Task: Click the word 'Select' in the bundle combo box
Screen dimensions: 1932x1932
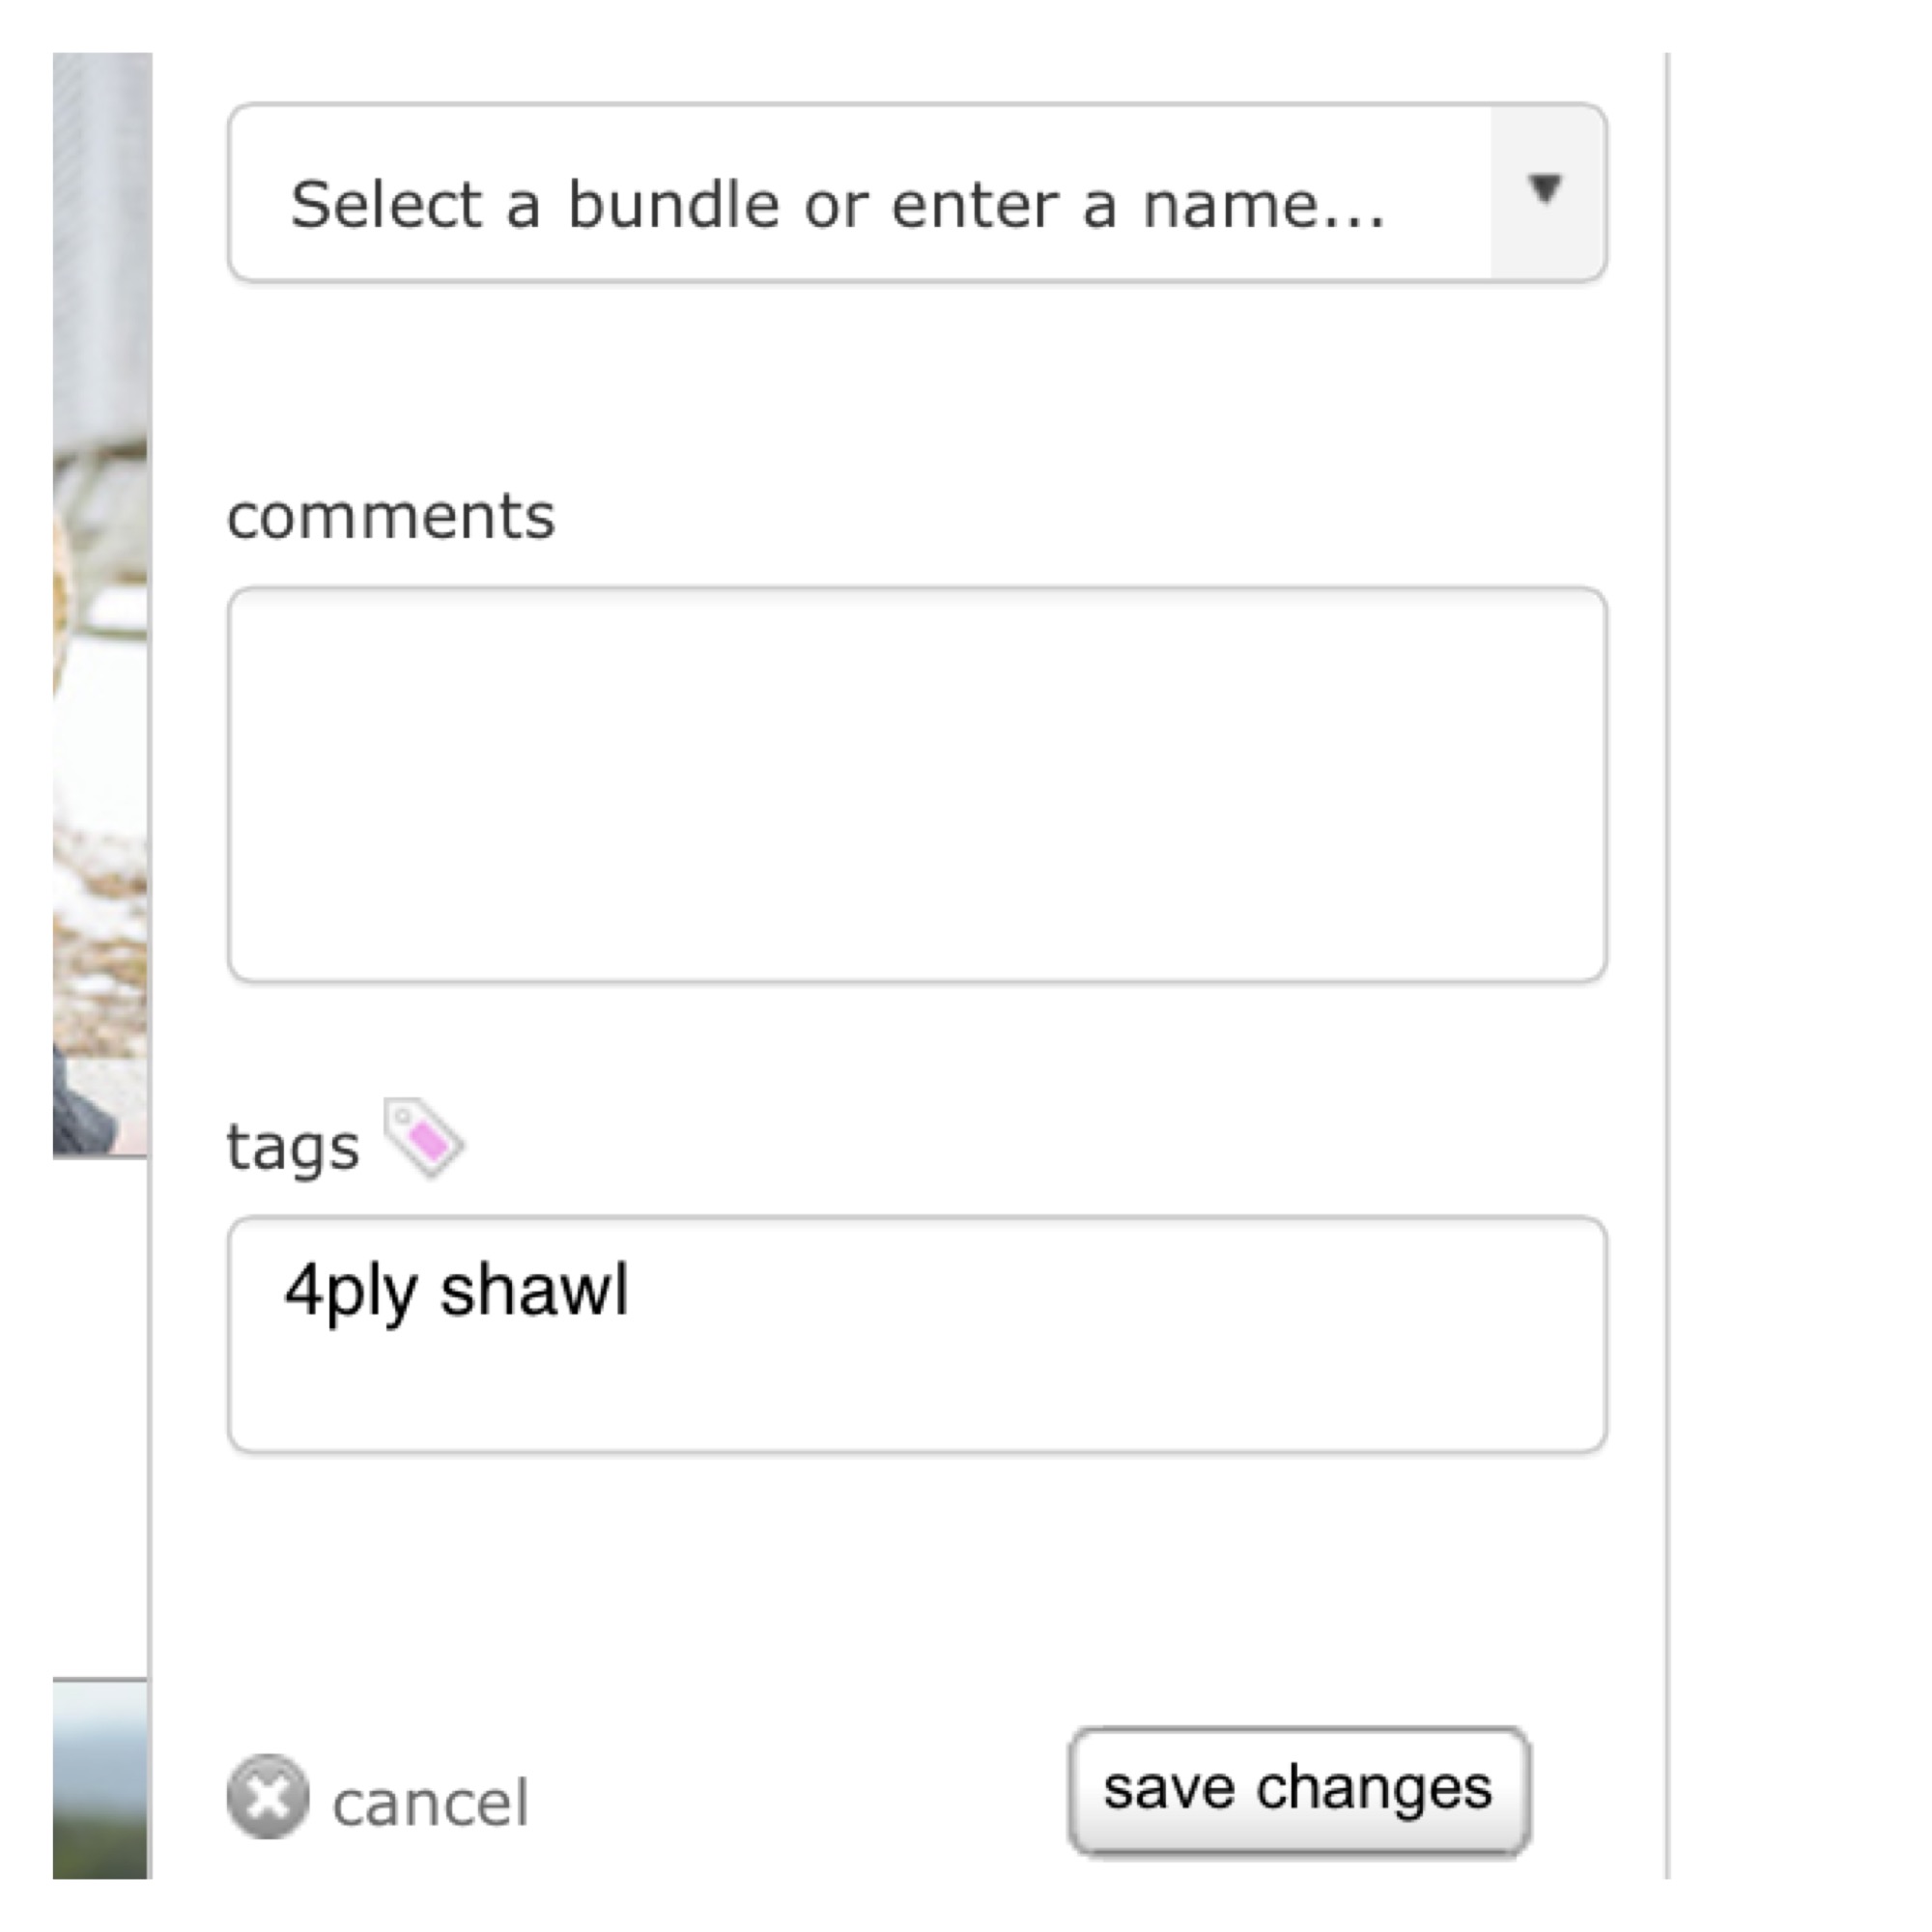Action: point(386,205)
